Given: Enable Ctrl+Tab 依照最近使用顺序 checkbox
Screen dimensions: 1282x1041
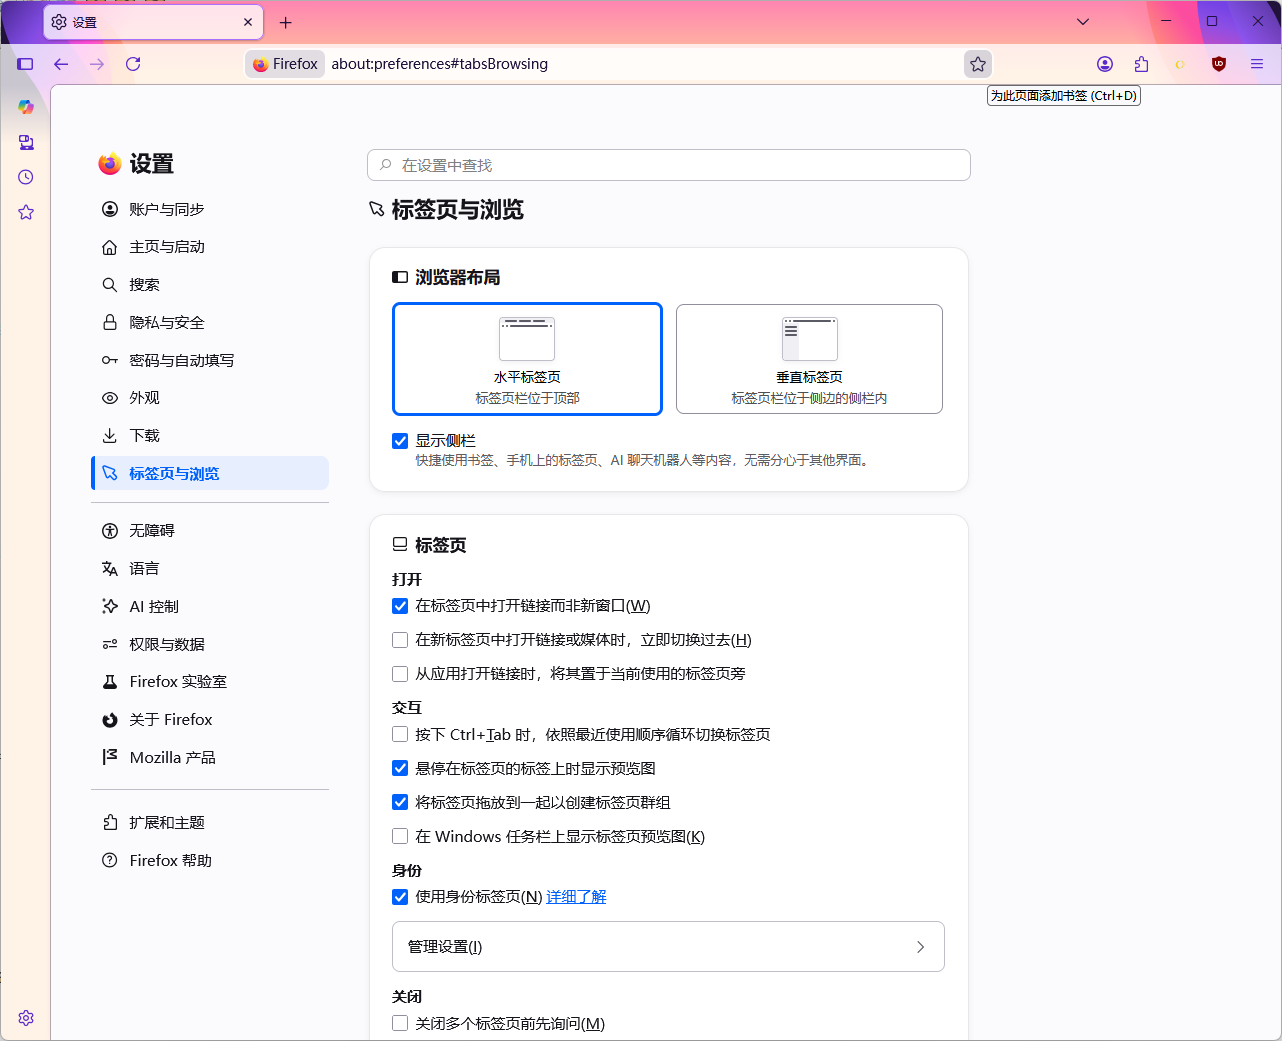Looking at the screenshot, I should pyautogui.click(x=400, y=734).
